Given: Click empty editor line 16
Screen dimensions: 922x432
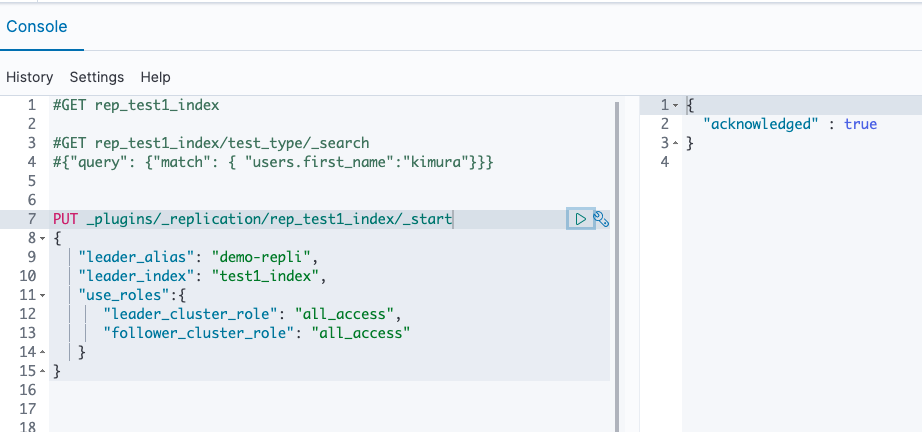Looking at the screenshot, I should click(329, 390).
